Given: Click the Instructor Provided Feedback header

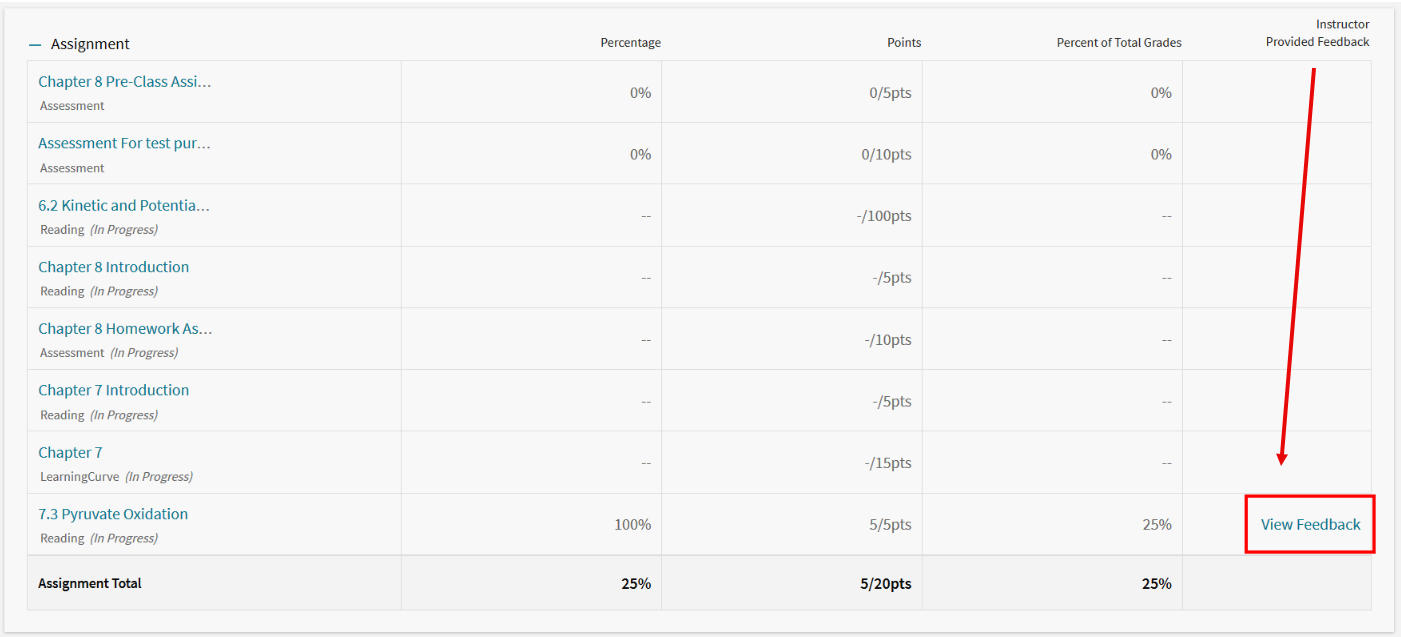Looking at the screenshot, I should pos(1317,33).
